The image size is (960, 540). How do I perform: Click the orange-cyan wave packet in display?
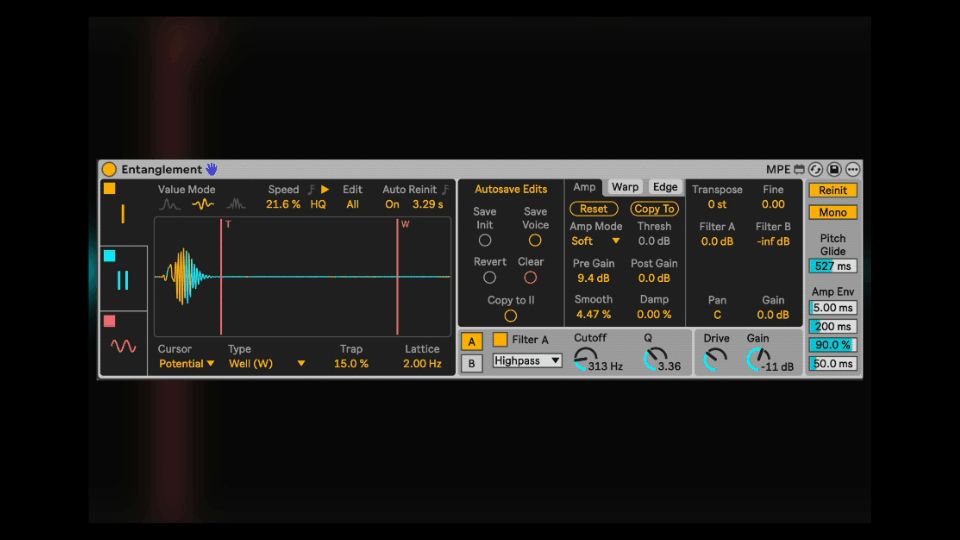pyautogui.click(x=184, y=277)
